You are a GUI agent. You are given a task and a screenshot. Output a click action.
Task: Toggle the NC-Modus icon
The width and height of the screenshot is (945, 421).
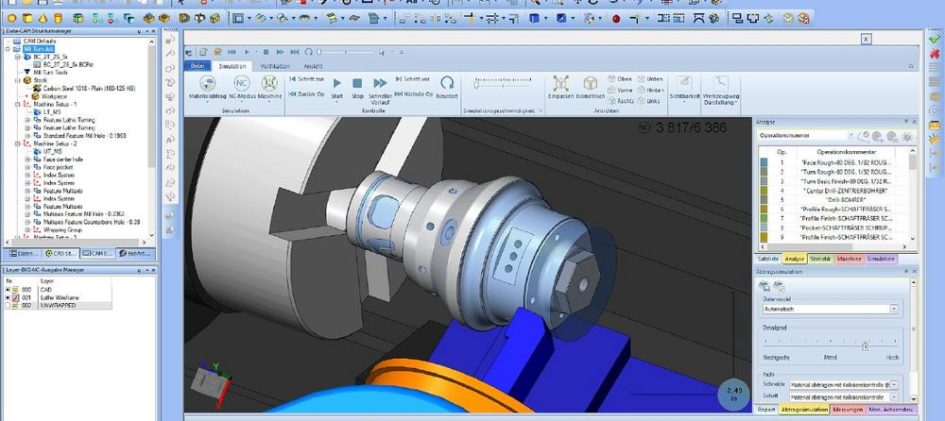242,87
